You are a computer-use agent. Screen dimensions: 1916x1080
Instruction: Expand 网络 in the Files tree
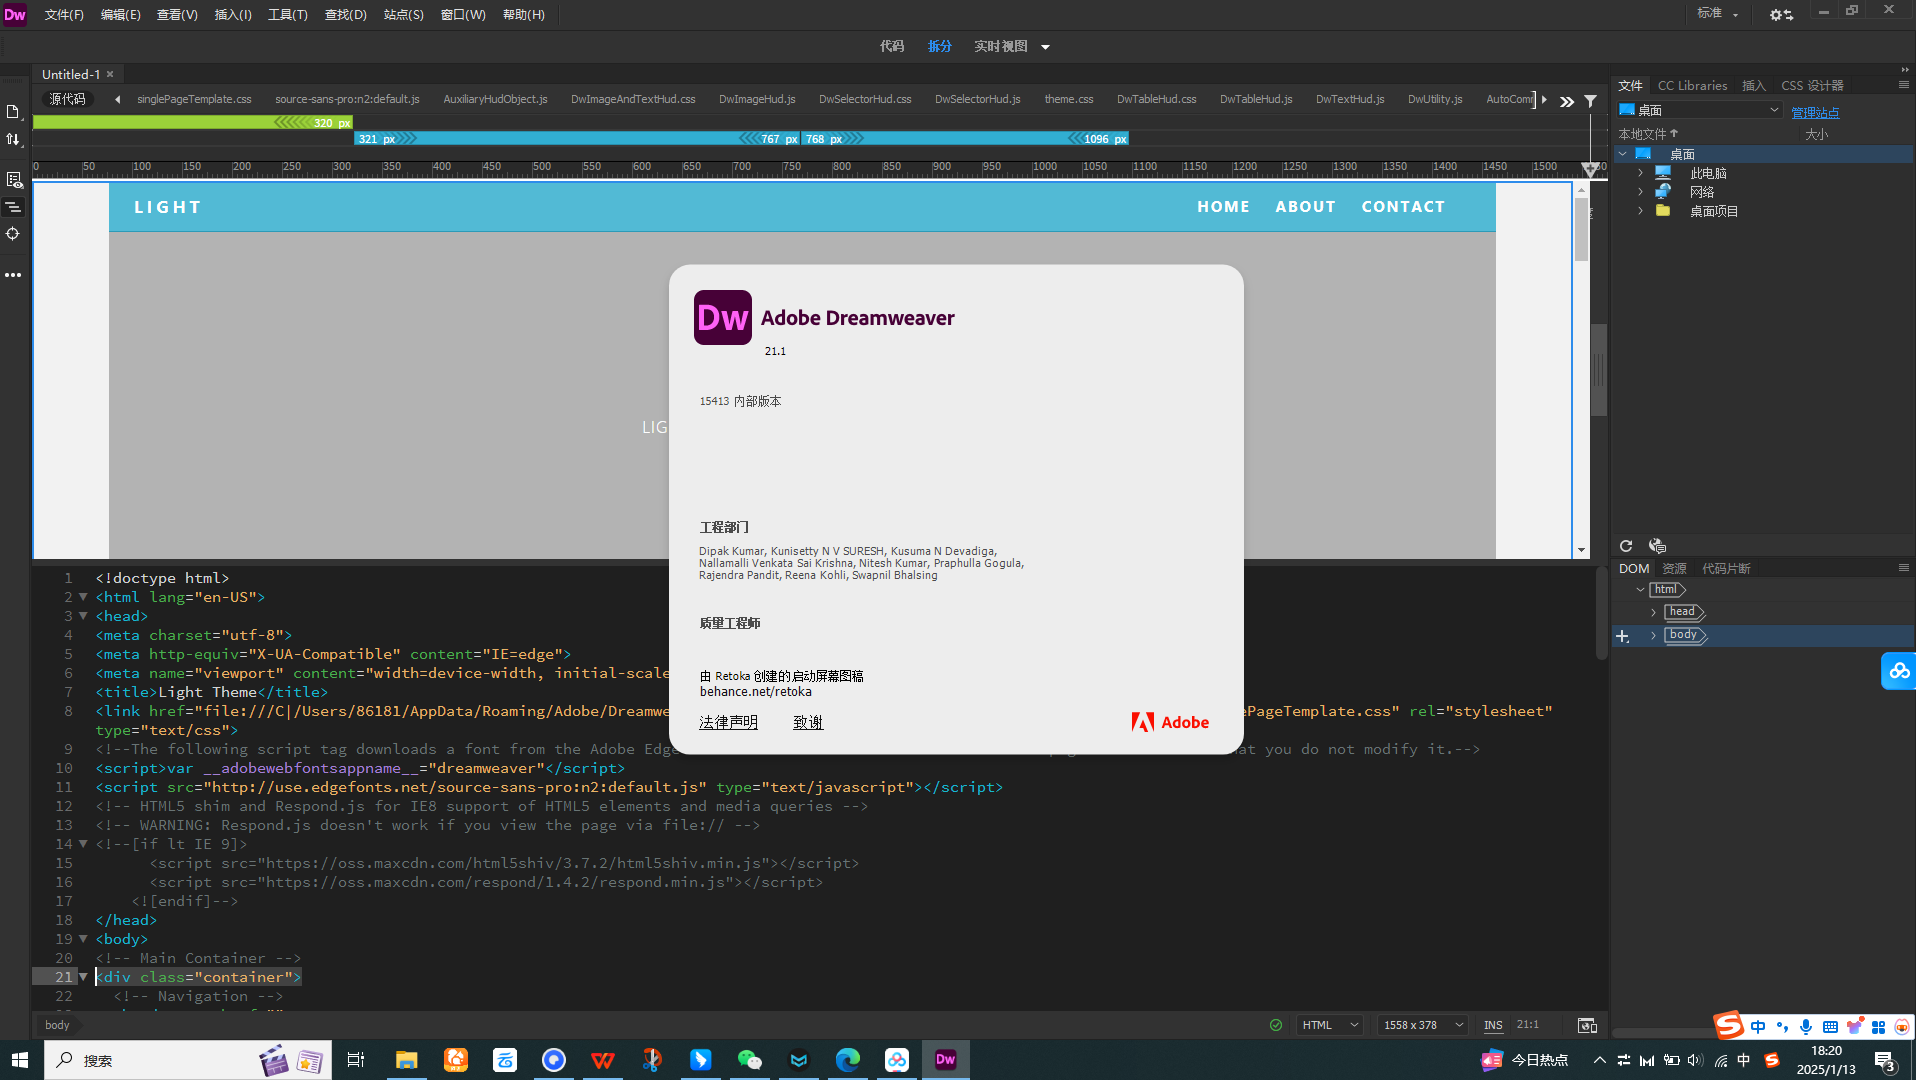pos(1640,192)
